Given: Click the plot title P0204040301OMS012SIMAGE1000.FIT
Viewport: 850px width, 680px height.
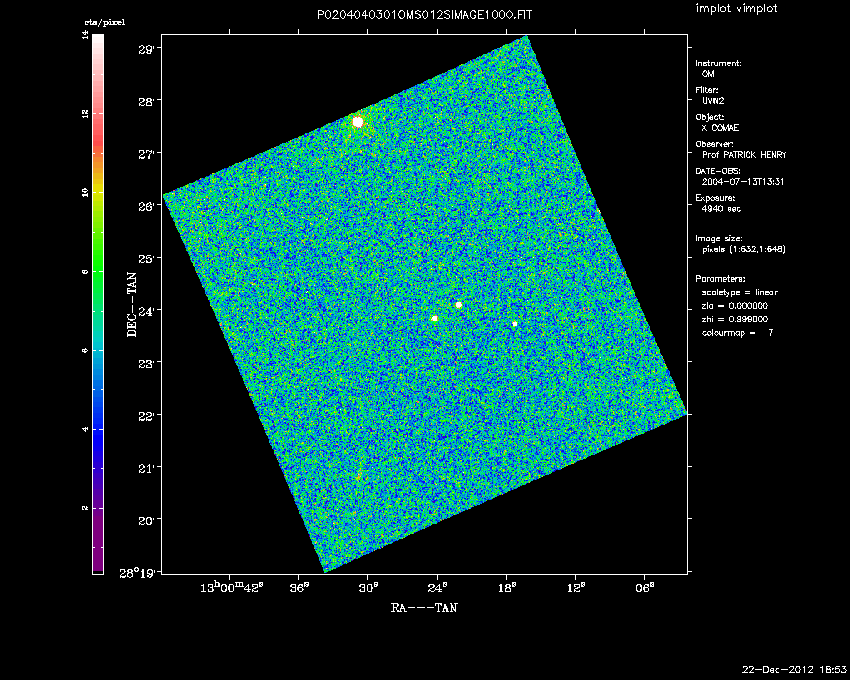Looking at the screenshot, I should (x=423, y=15).
